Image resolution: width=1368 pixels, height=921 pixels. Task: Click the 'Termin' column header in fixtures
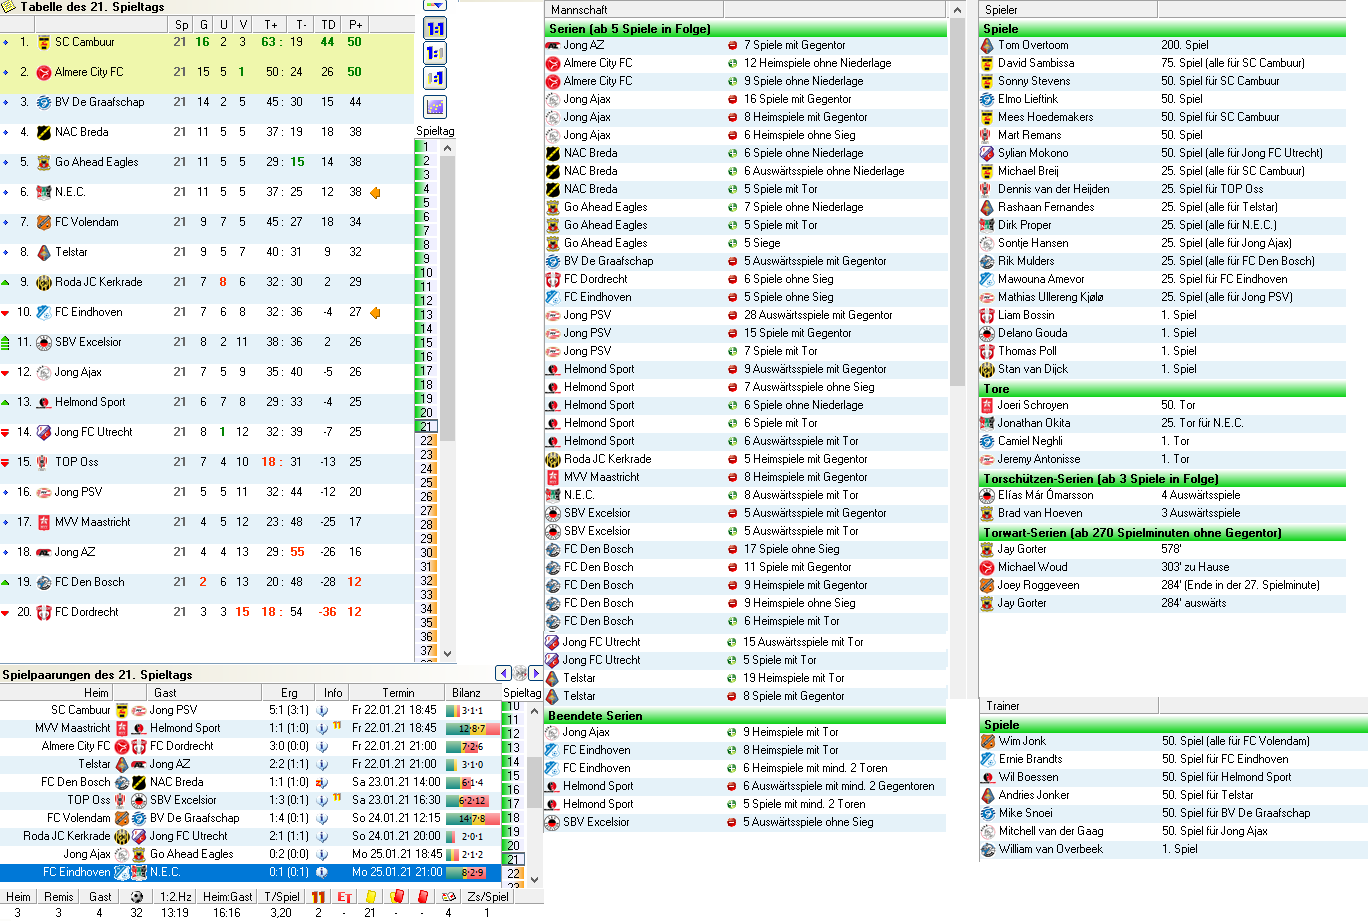click(398, 692)
